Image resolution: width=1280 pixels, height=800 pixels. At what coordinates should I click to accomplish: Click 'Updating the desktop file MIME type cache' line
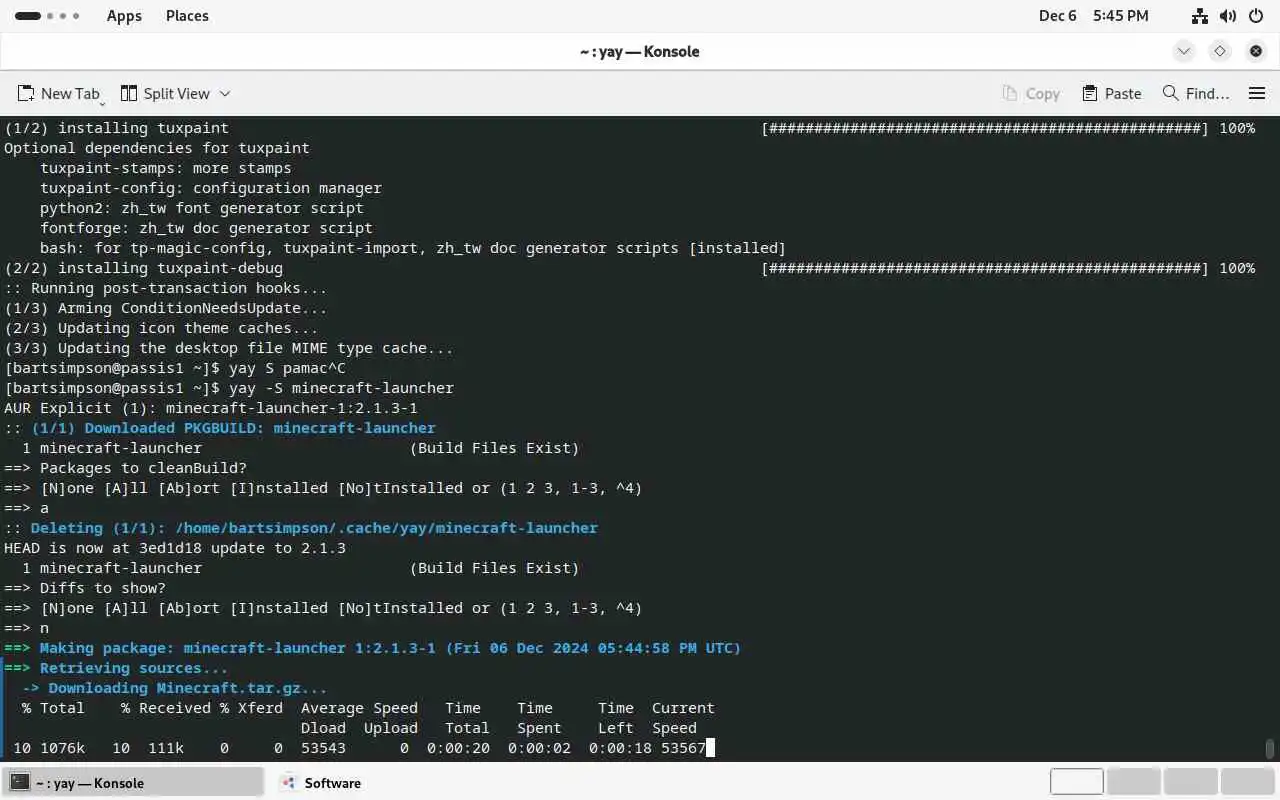tap(229, 348)
